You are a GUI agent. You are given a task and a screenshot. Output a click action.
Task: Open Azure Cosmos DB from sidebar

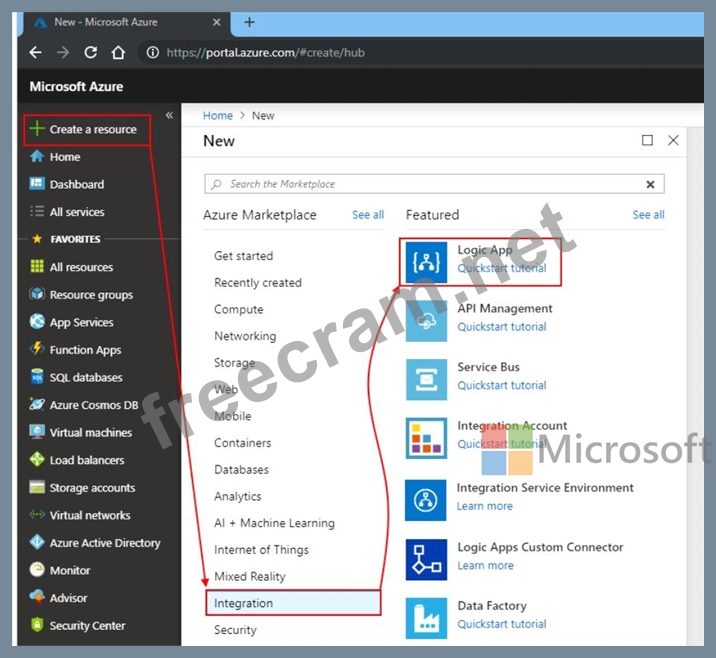93,405
